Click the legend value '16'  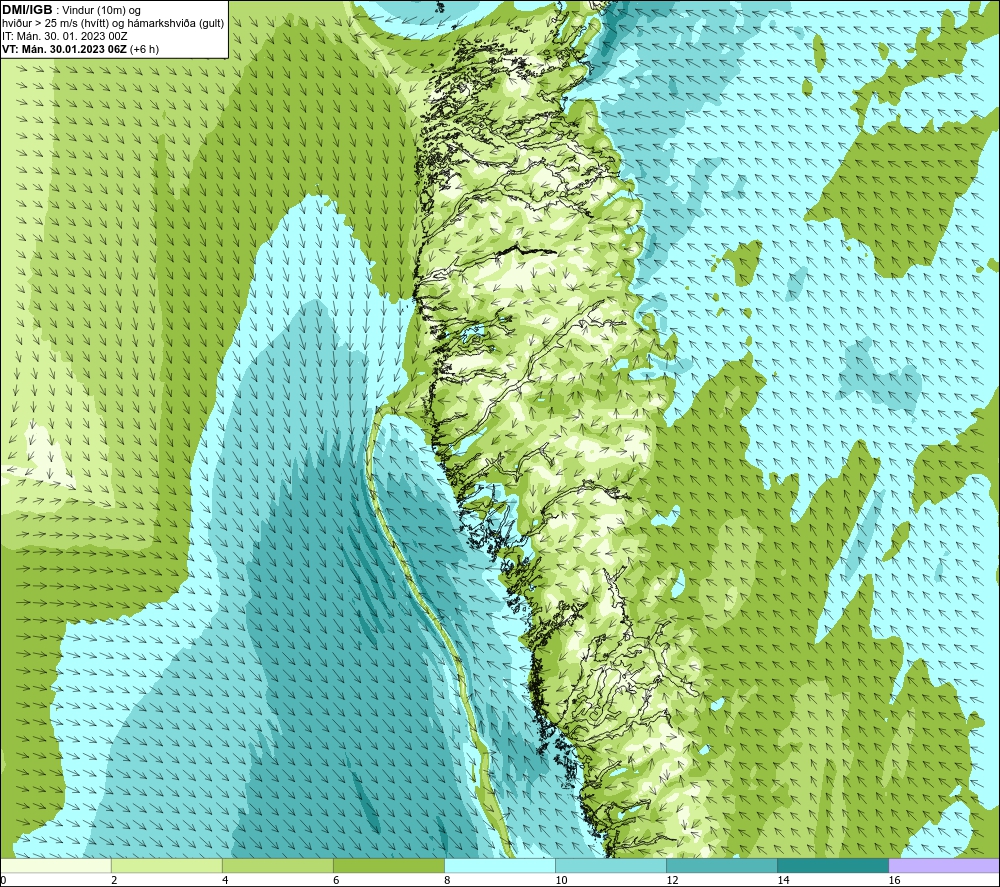point(894,880)
